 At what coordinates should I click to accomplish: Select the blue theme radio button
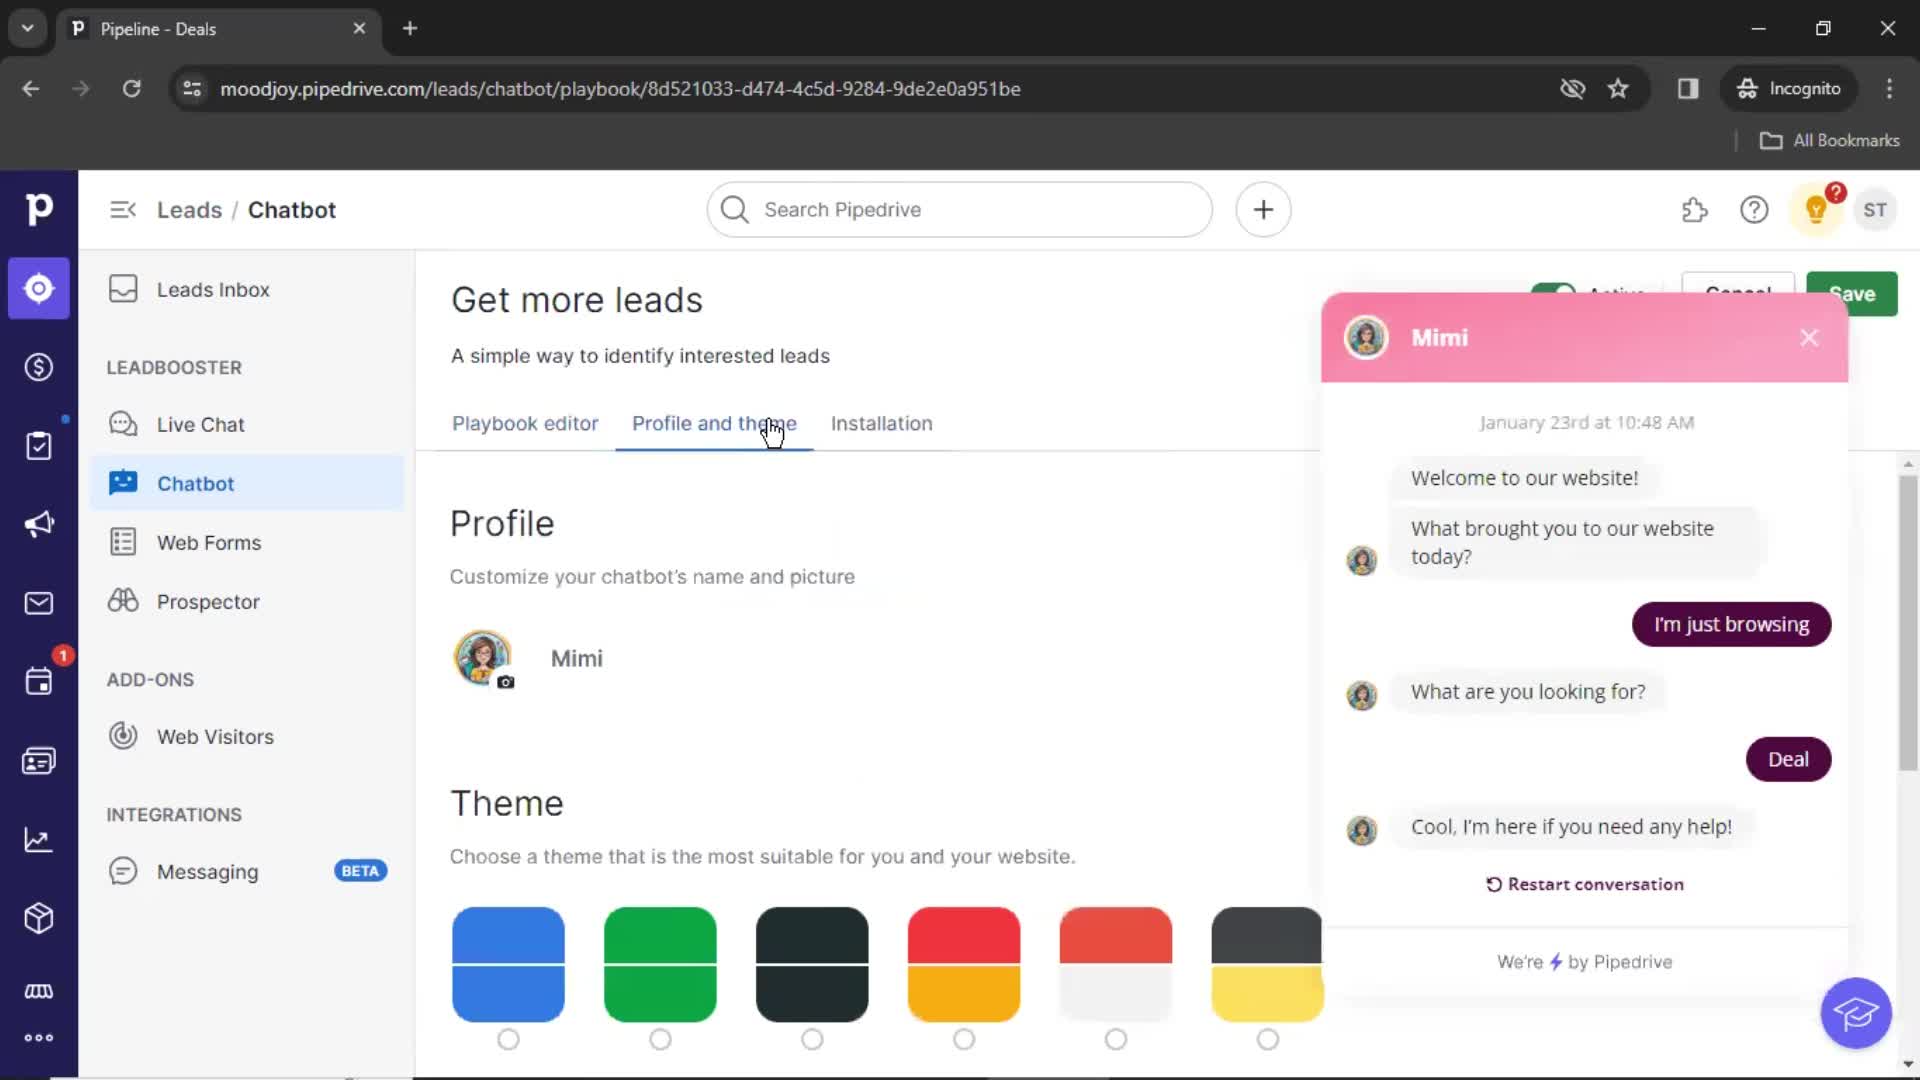(508, 1040)
